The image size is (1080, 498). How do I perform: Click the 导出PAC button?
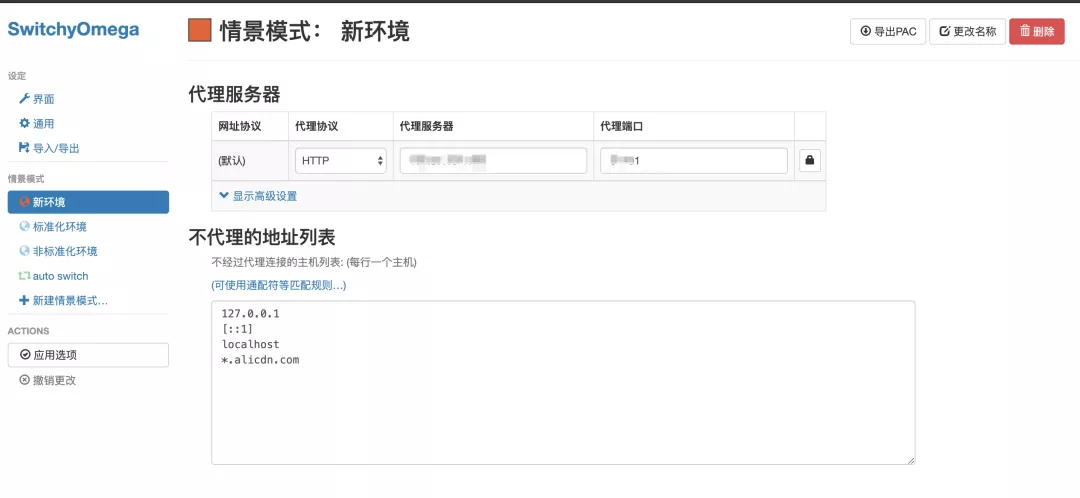(x=888, y=32)
